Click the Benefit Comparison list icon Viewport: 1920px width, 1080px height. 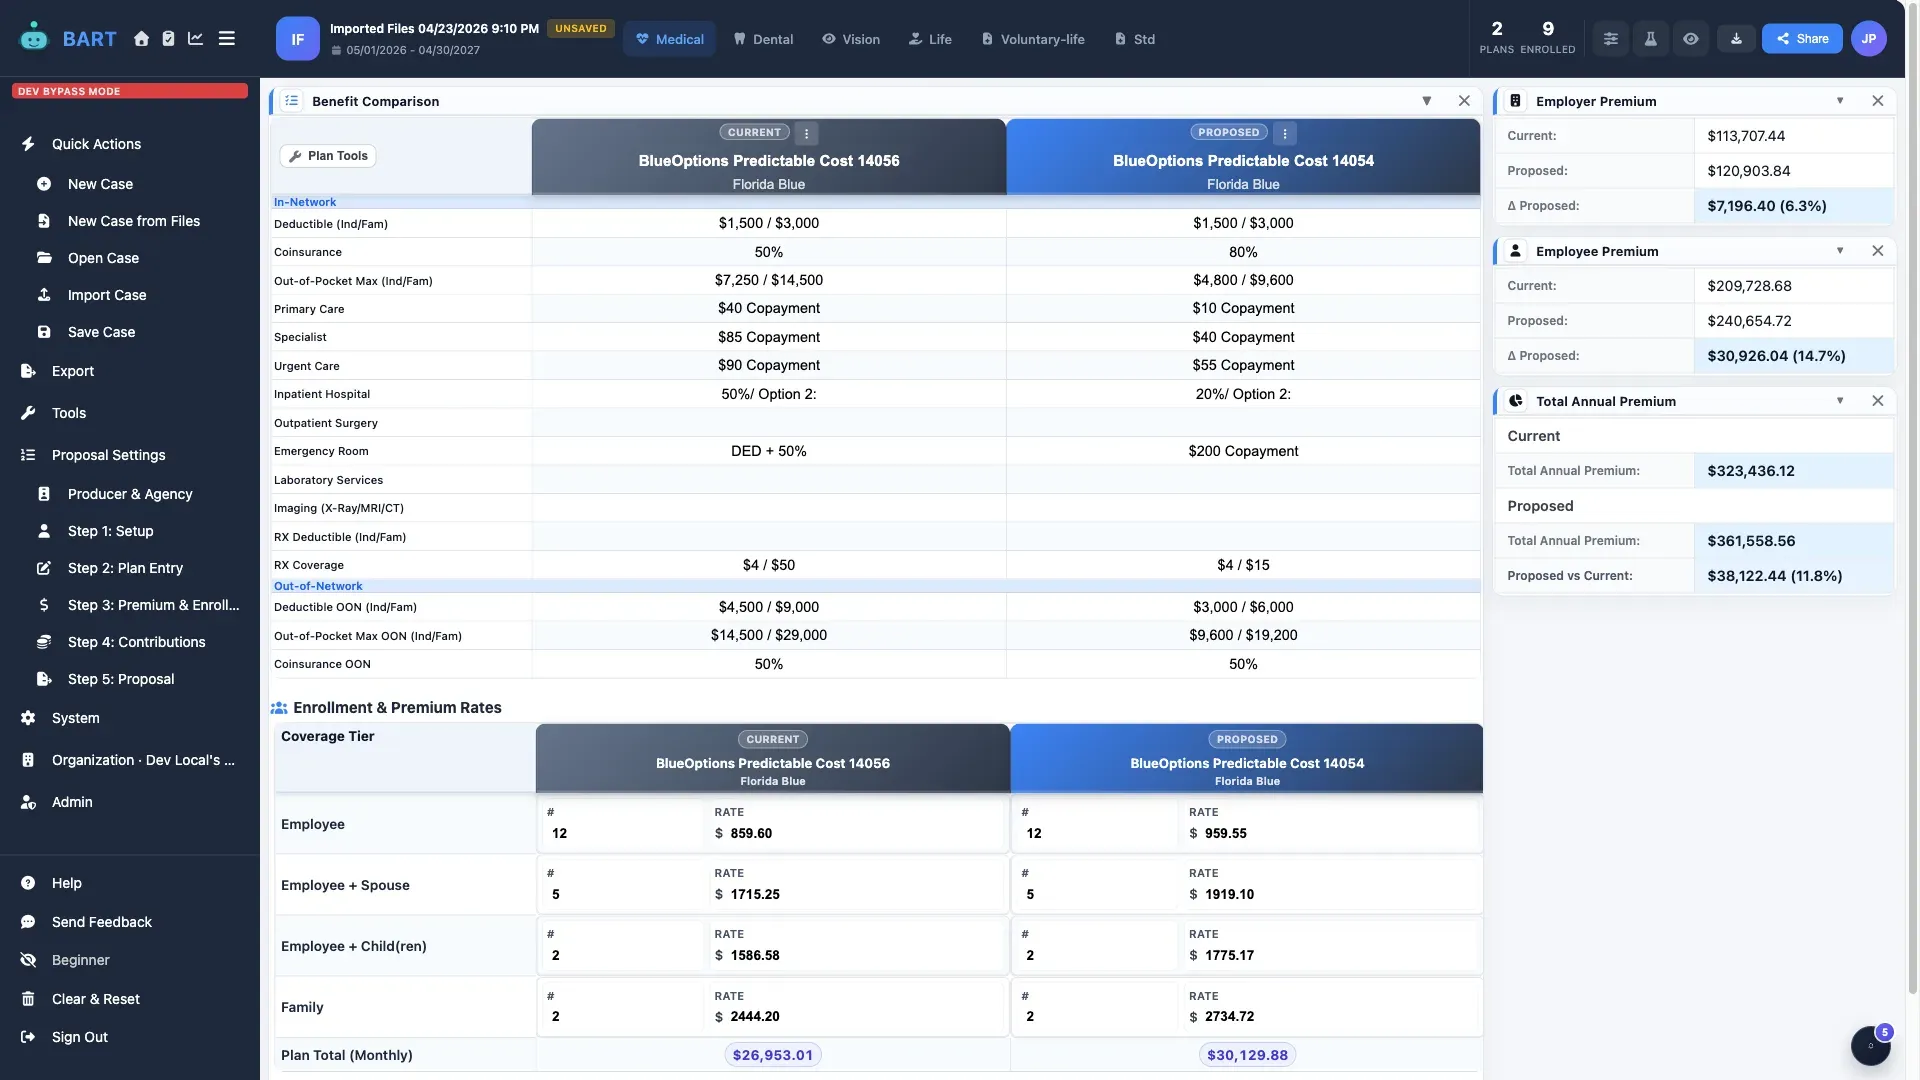pos(291,101)
